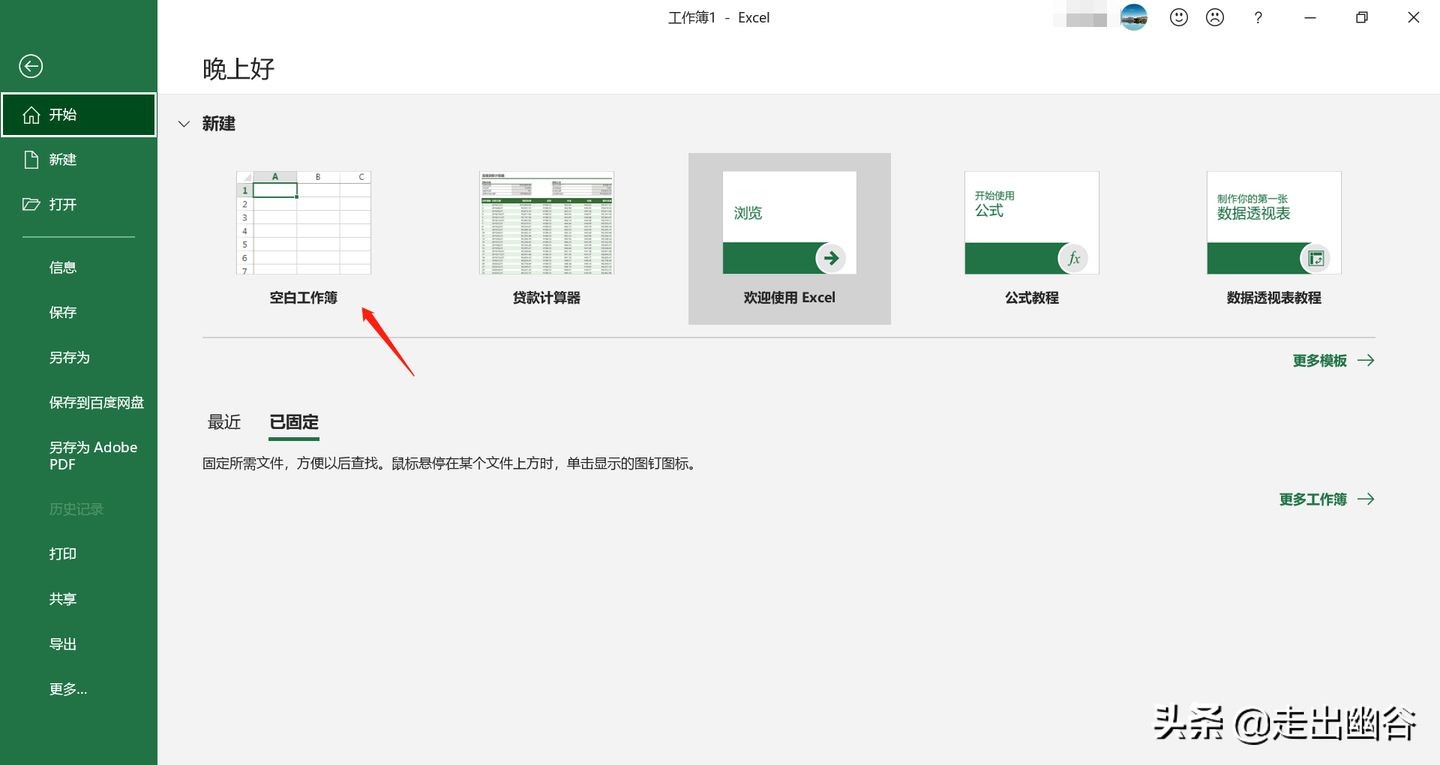Click arrow icon on 浏览 tour thumbnail

[x=830, y=258]
